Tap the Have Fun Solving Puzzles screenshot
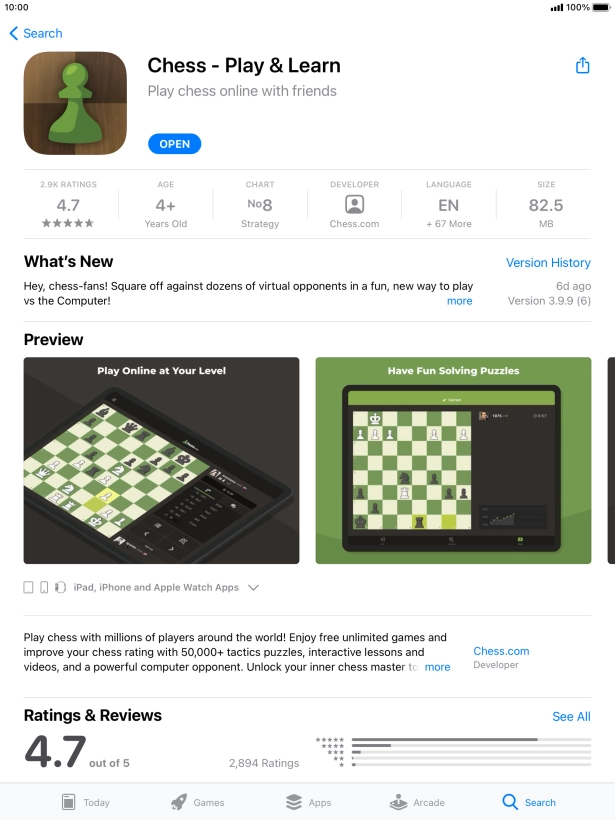 point(453,460)
